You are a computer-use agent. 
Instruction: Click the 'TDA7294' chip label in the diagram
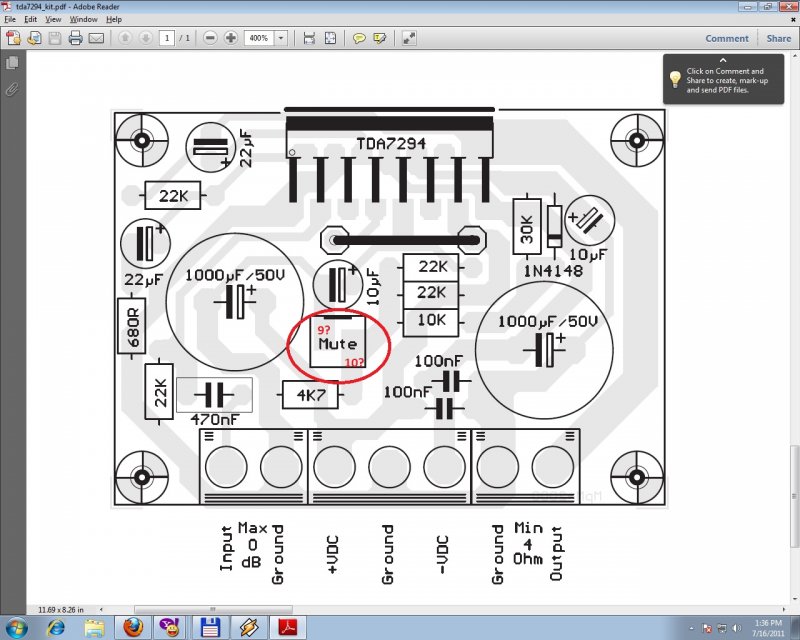coord(391,143)
